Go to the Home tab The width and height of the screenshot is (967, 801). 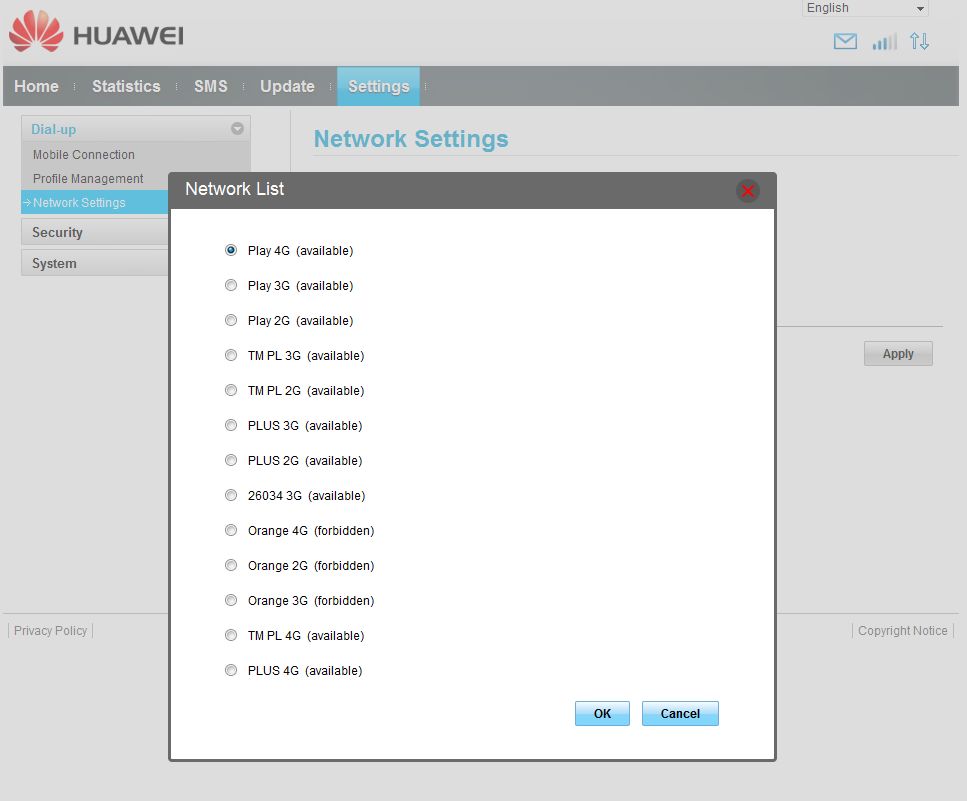(x=36, y=87)
